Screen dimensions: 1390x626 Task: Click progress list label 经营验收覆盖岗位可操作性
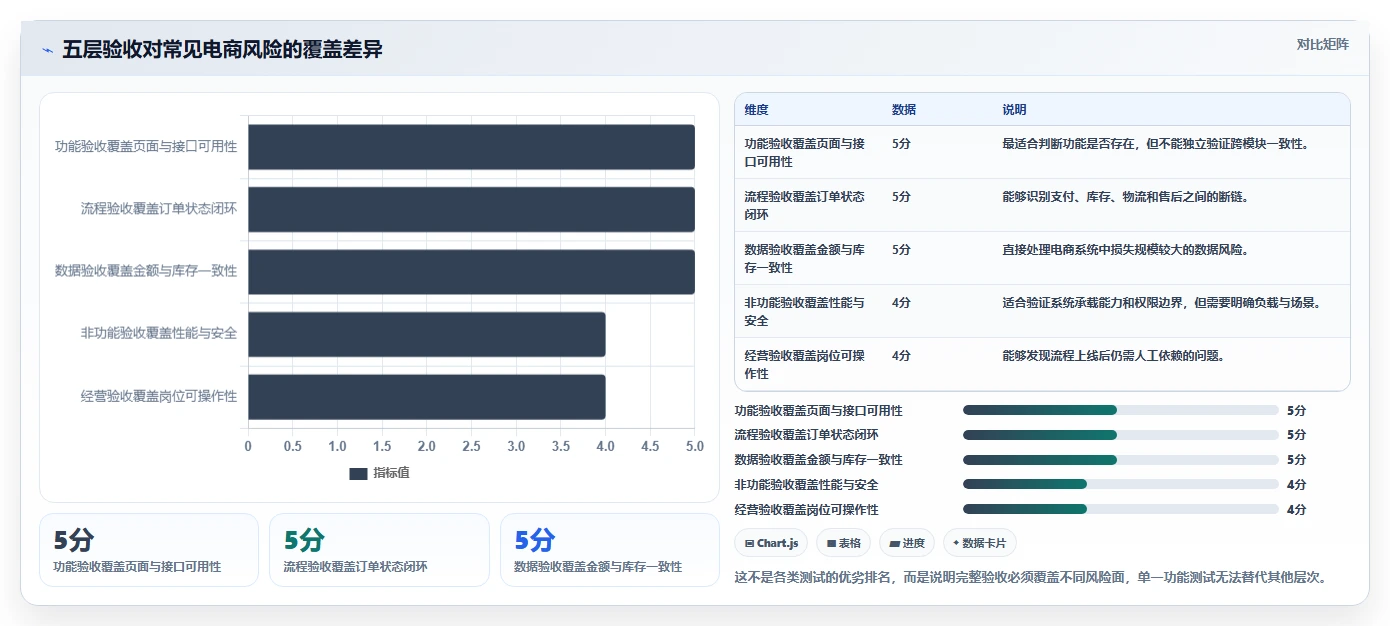[807, 510]
